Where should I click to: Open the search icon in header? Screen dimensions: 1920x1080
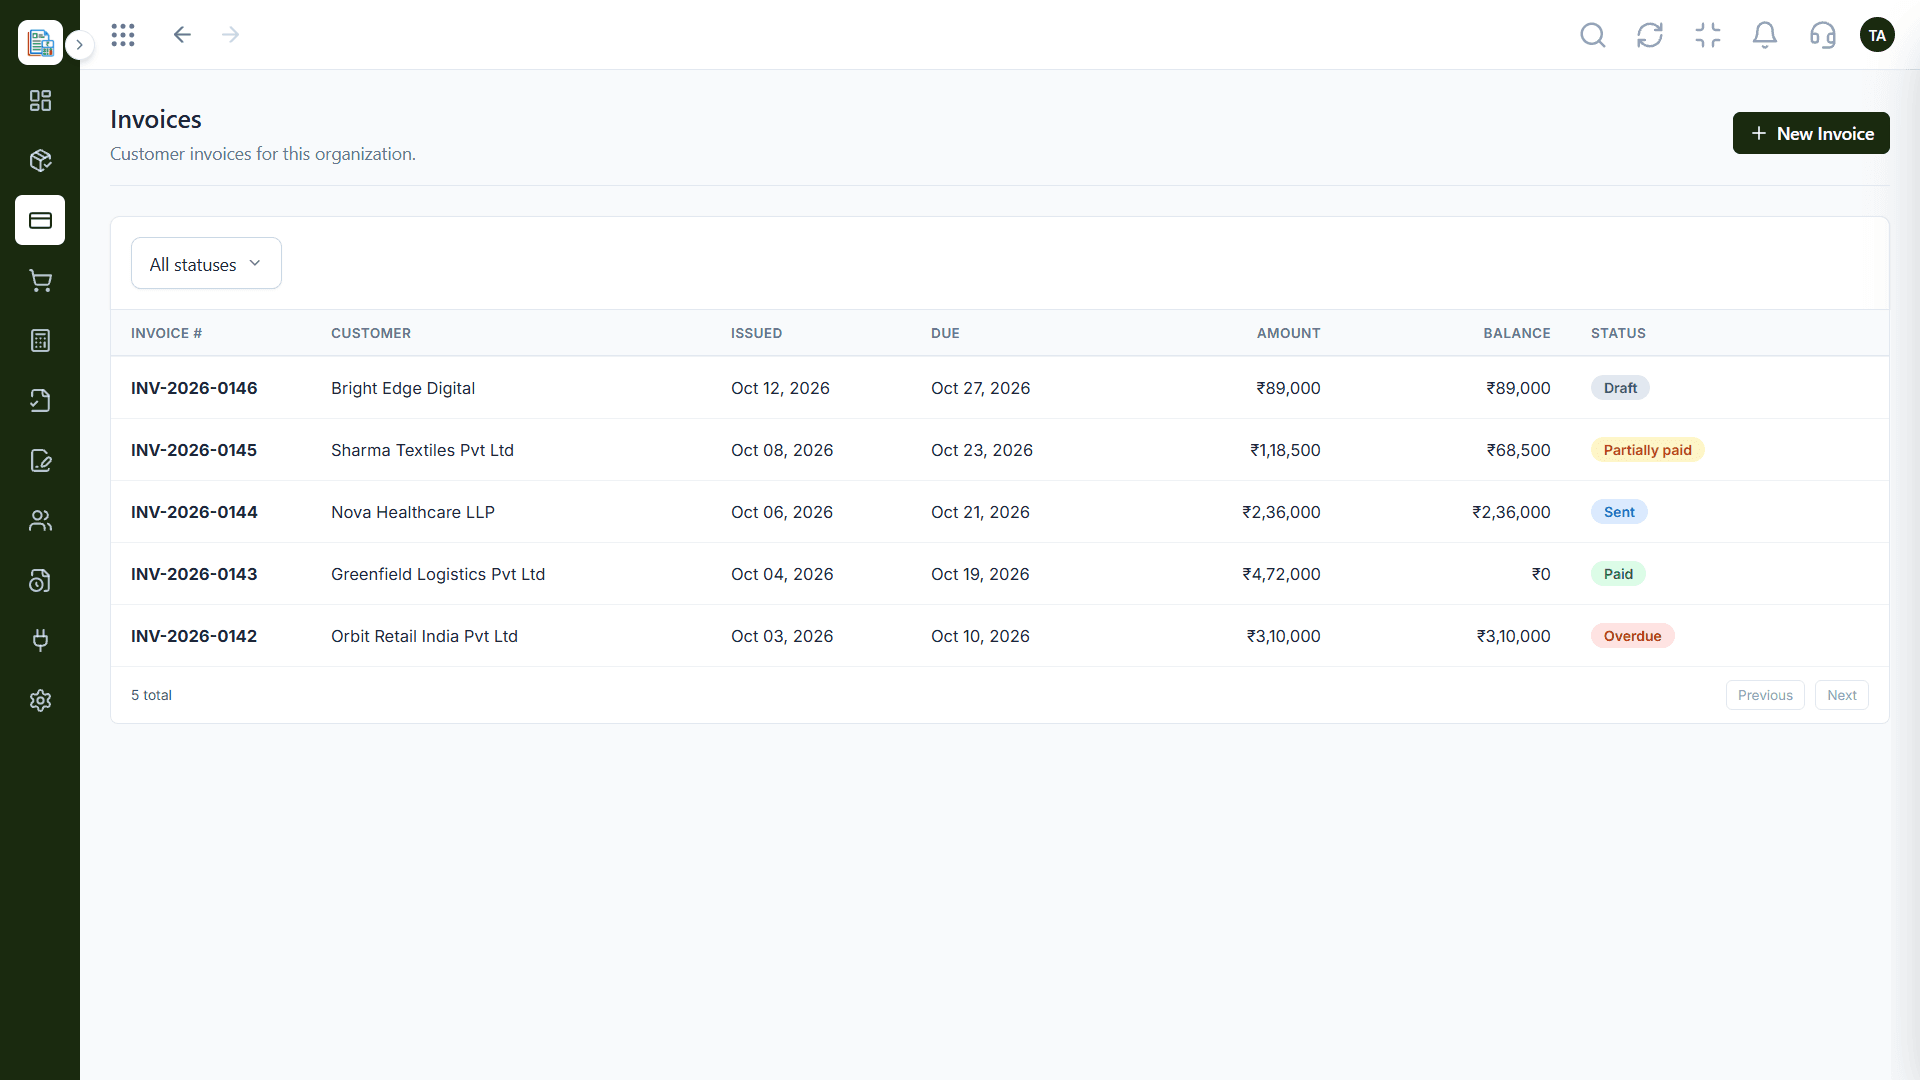click(1593, 35)
